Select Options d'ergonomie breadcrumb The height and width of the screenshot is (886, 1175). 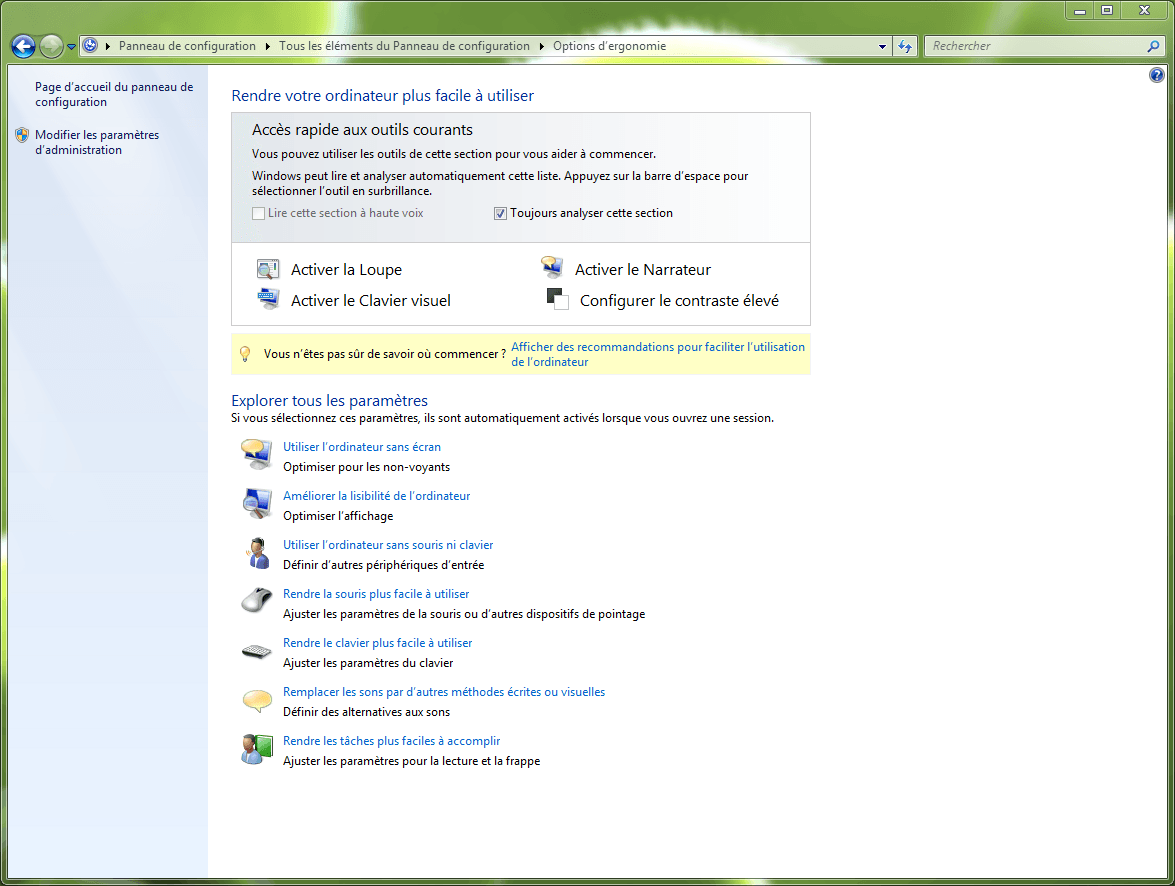click(x=609, y=46)
